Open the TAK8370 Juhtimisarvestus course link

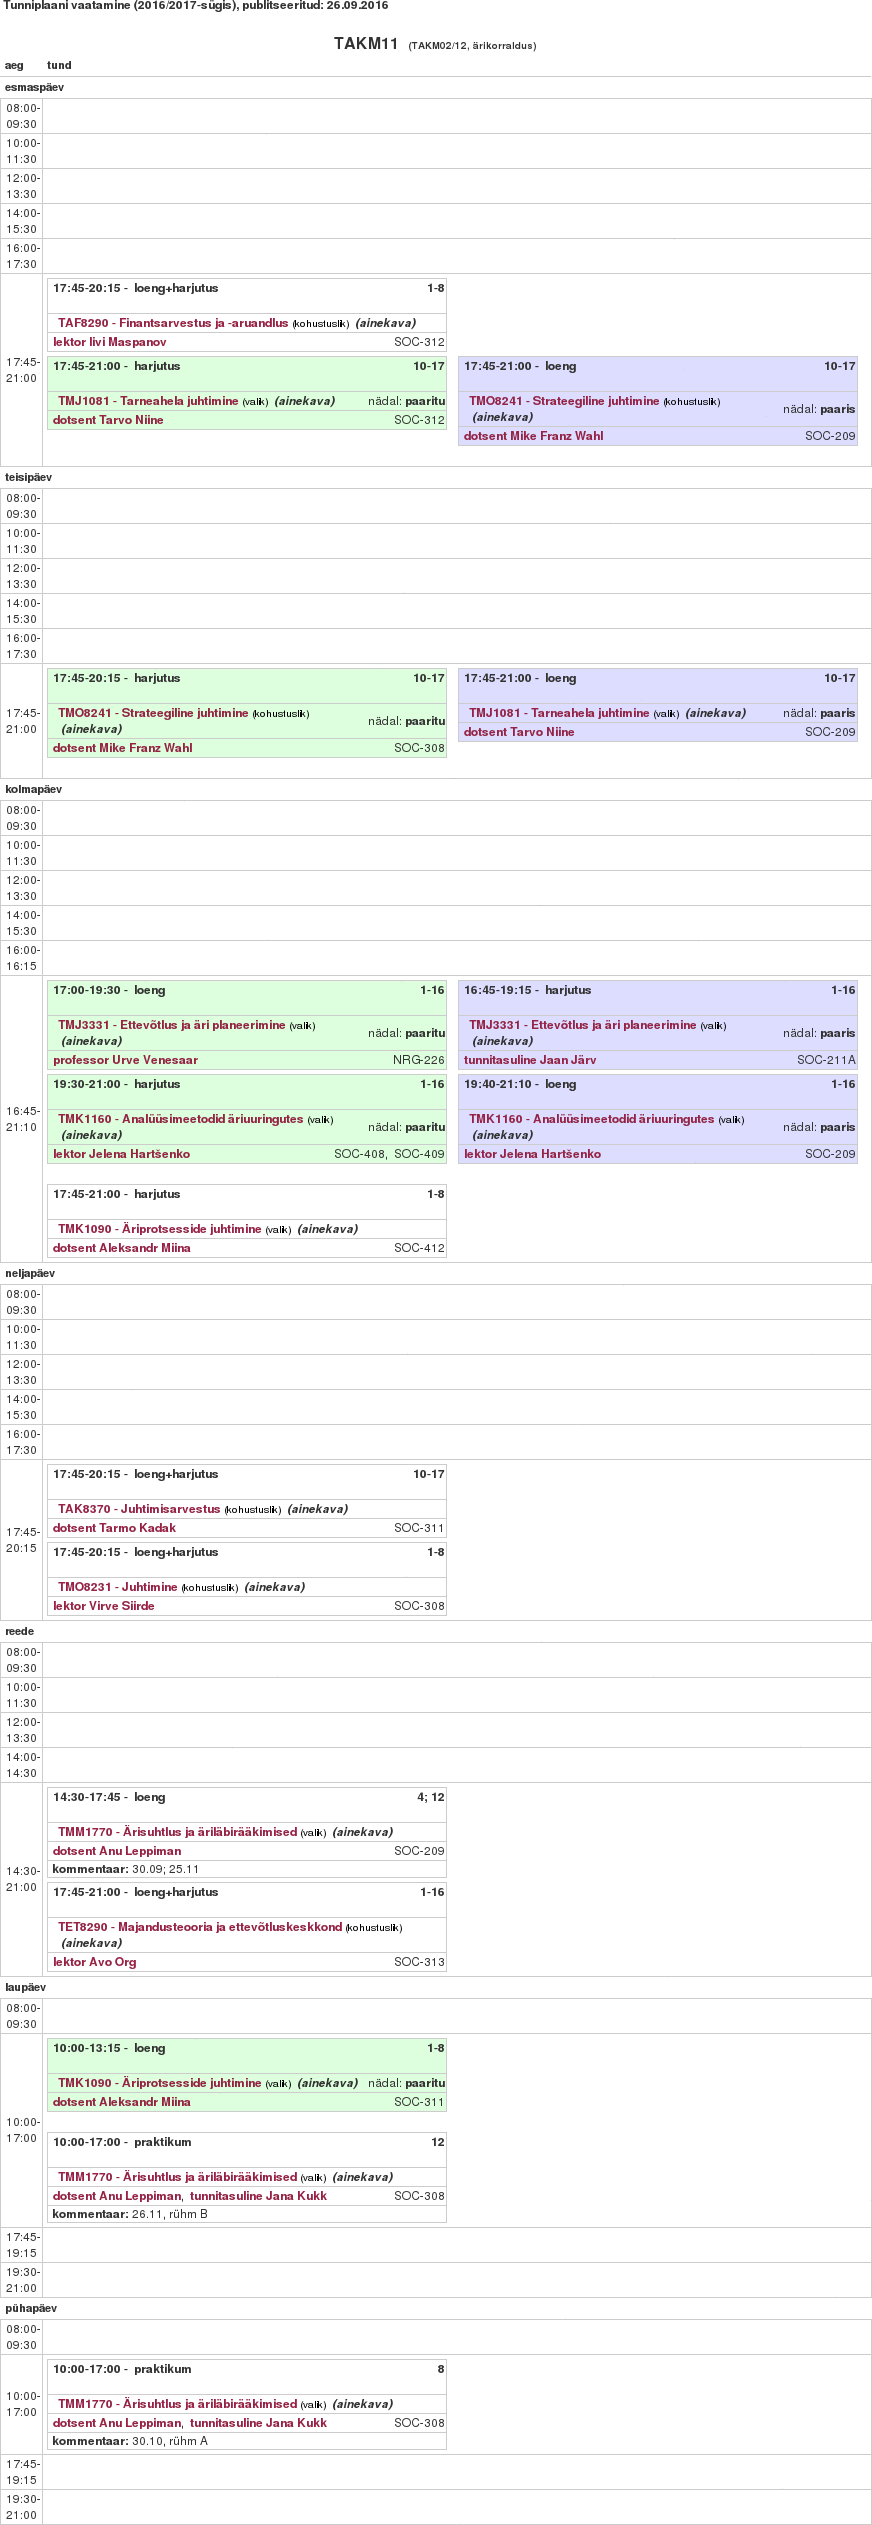pos(139,1509)
